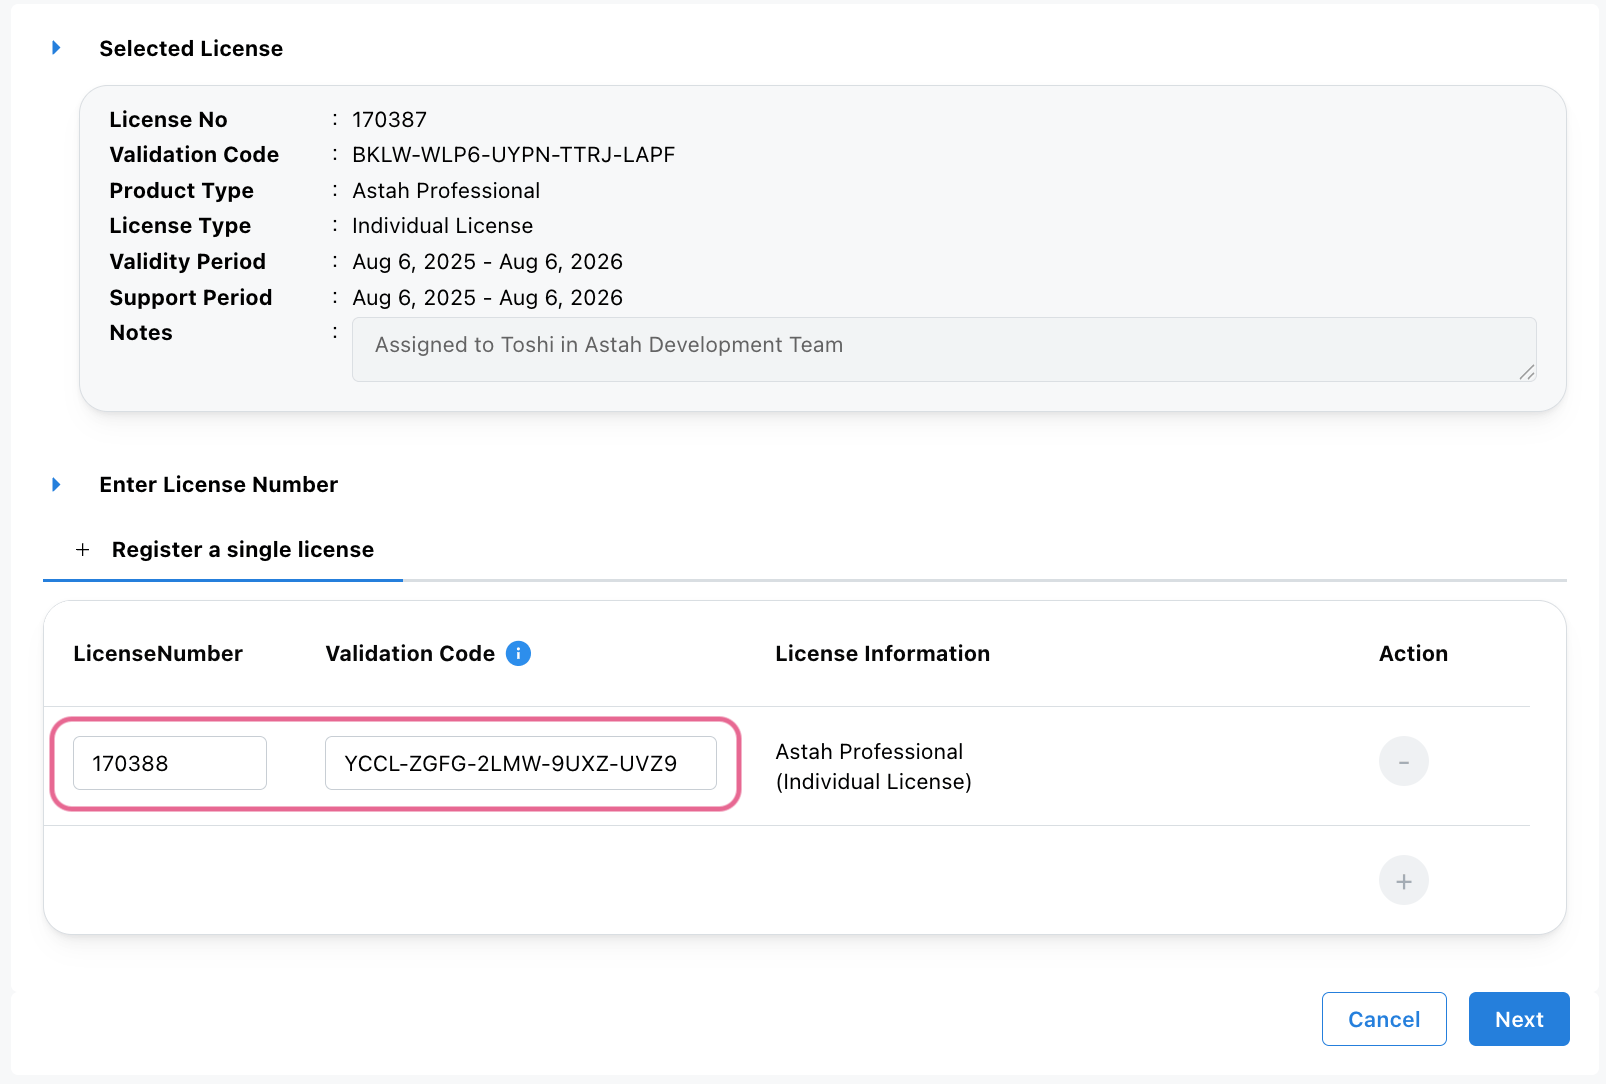Viewport: 1606px width, 1084px height.
Task: Click the Selected License heading
Action: (x=191, y=48)
